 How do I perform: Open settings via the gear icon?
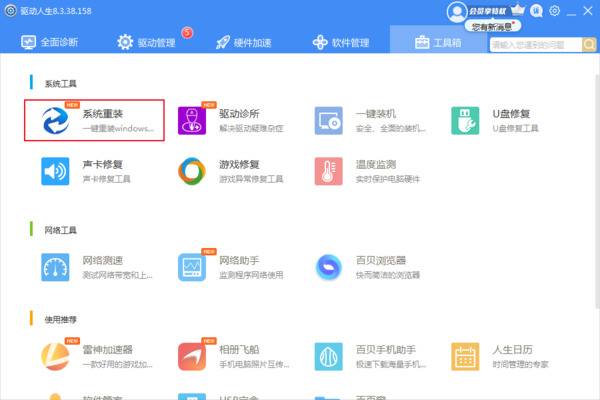point(554,10)
